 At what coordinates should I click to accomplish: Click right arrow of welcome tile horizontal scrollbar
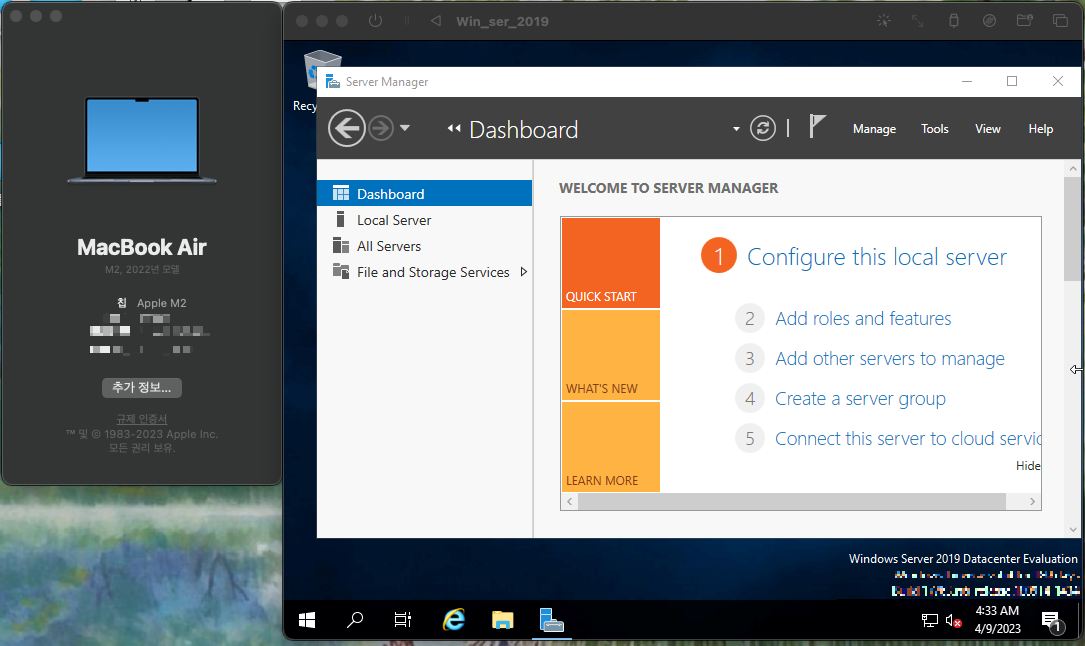[x=1032, y=501]
